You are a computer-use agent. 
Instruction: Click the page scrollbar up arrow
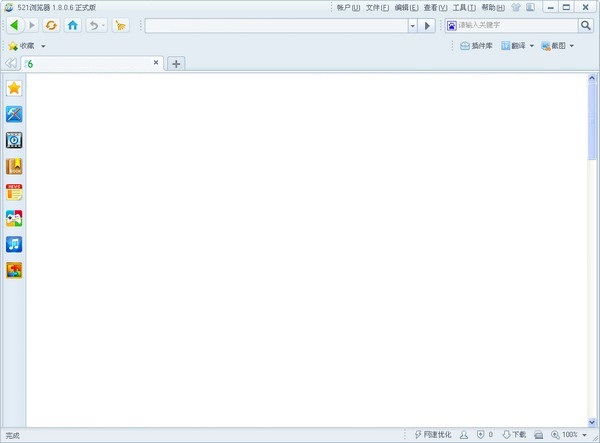[x=592, y=78]
